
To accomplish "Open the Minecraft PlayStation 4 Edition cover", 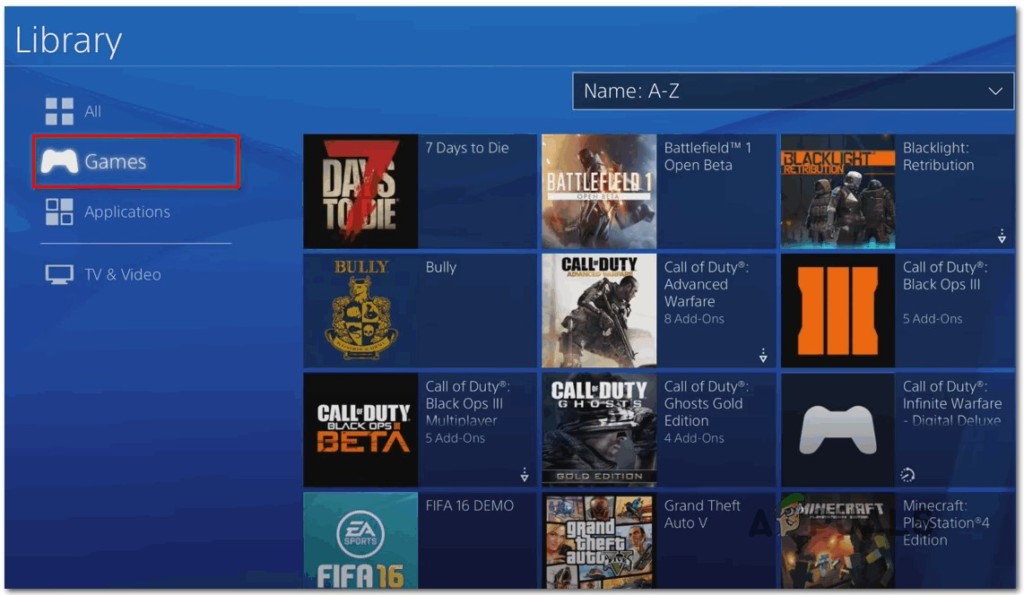I will click(838, 541).
